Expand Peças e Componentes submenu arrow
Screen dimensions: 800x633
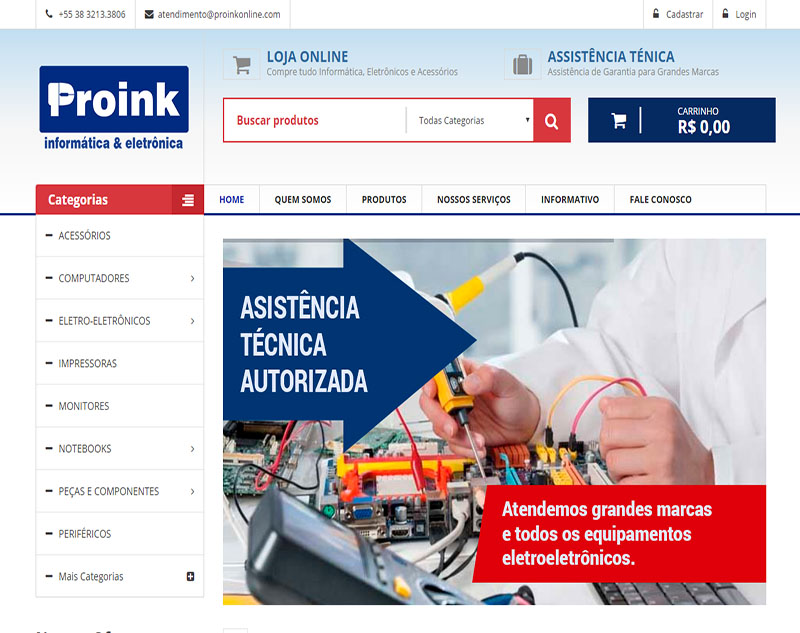[x=192, y=492]
